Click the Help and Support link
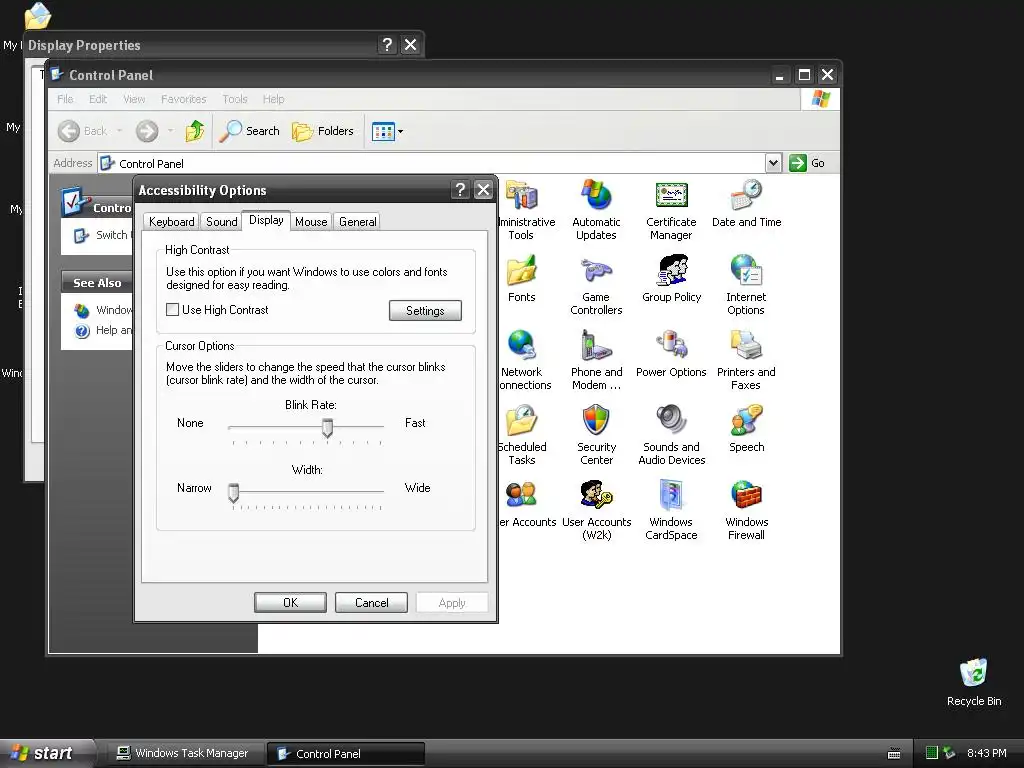Viewport: 1024px width, 768px height. coord(104,330)
